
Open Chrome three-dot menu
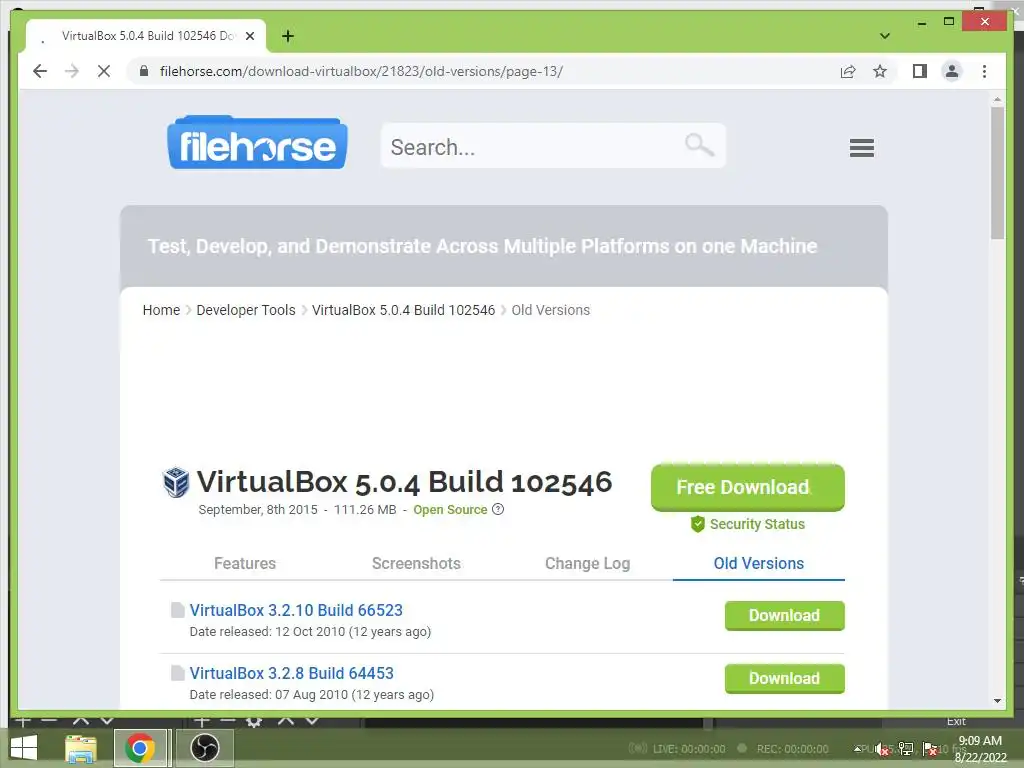click(x=984, y=71)
